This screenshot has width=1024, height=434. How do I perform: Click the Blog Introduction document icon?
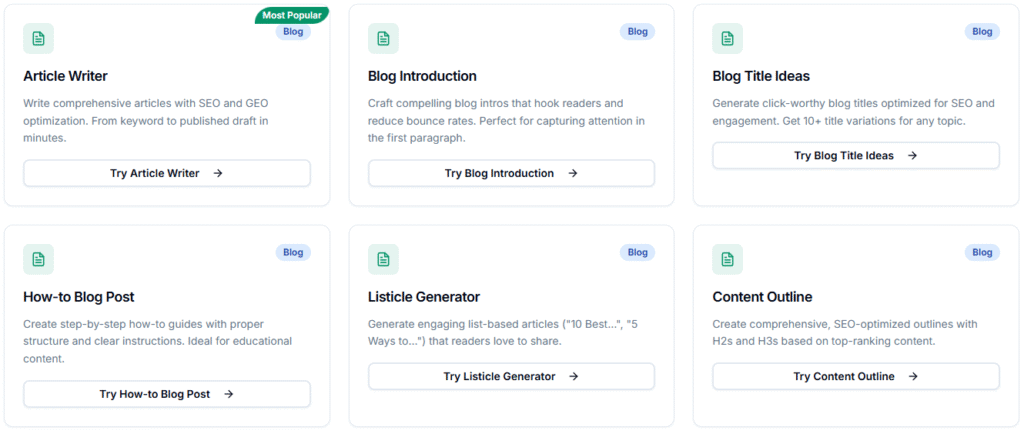[383, 39]
